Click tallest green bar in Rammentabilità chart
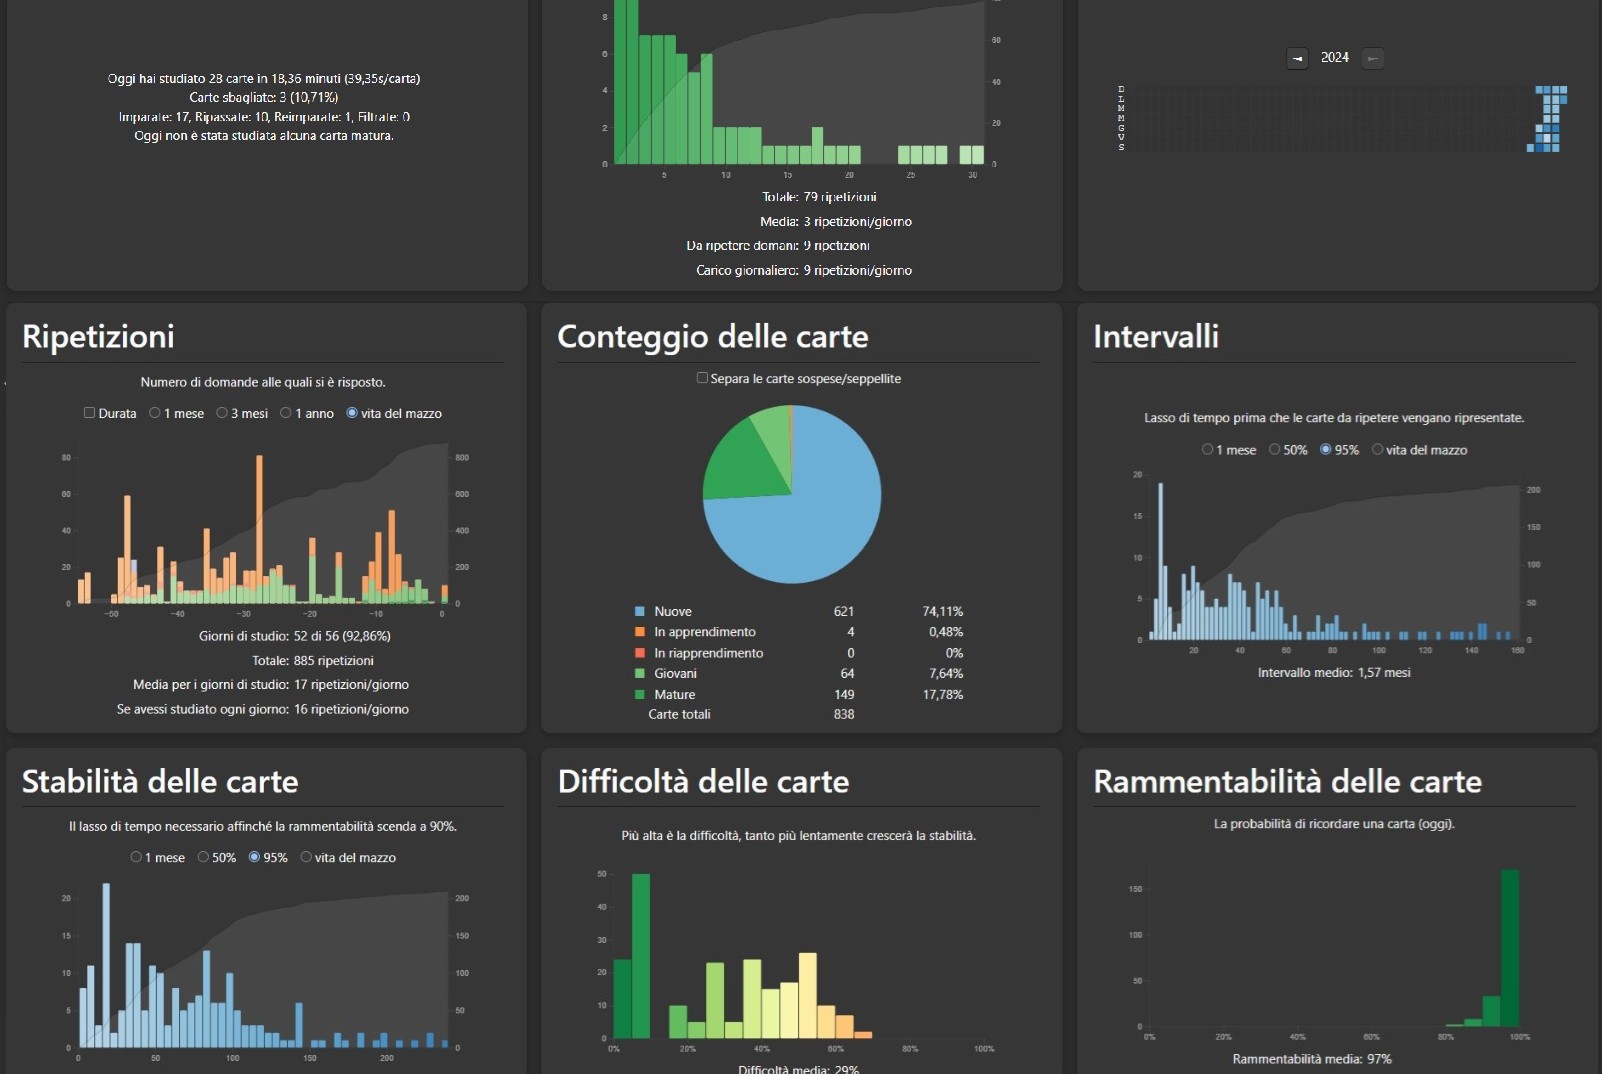This screenshot has height=1074, width=1602. (x=1510, y=948)
